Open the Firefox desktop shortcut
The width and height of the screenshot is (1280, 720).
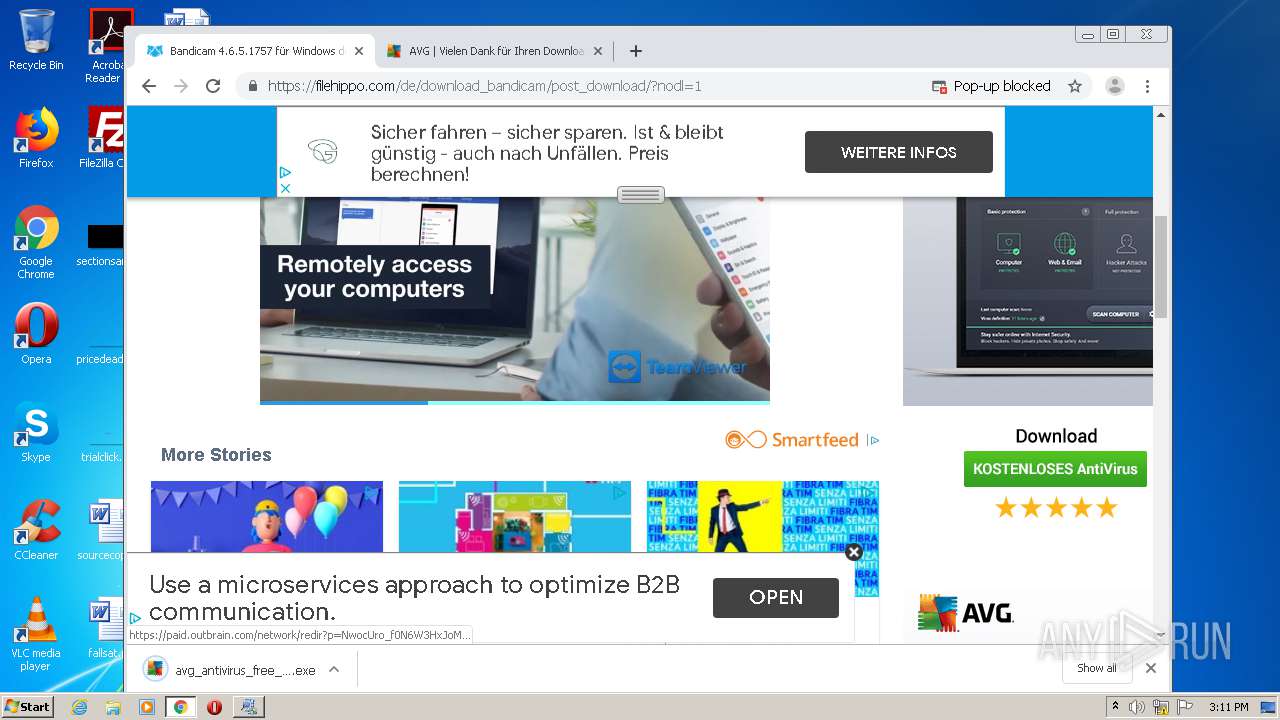coord(36,138)
